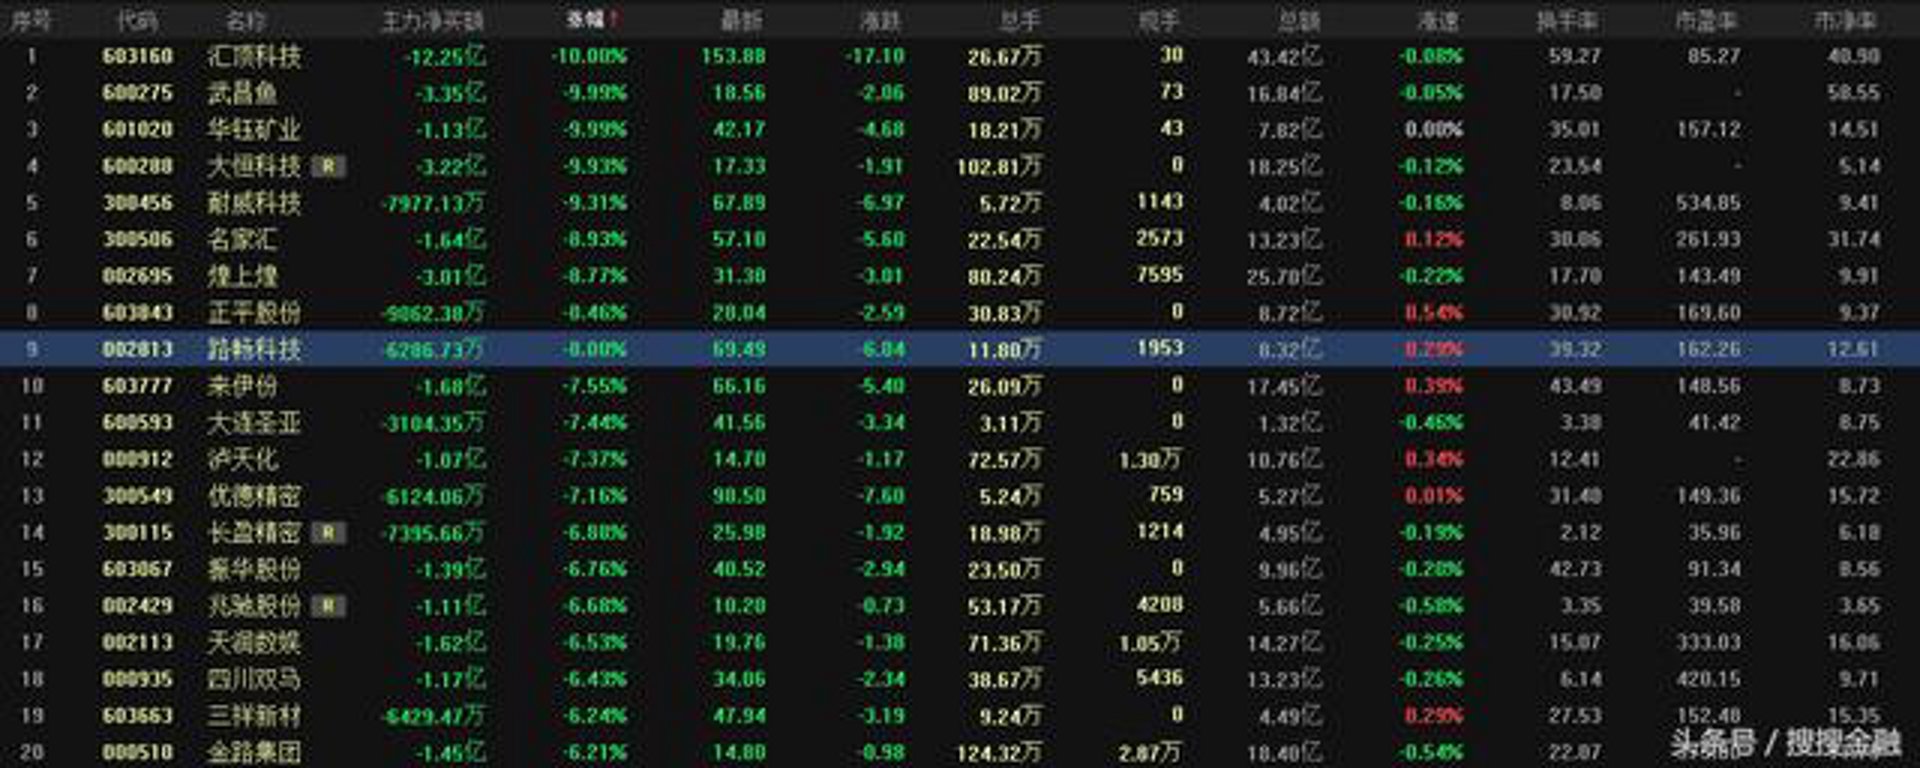The height and width of the screenshot is (768, 1920).
Task: Click stock code 000510
Action: 138,752
